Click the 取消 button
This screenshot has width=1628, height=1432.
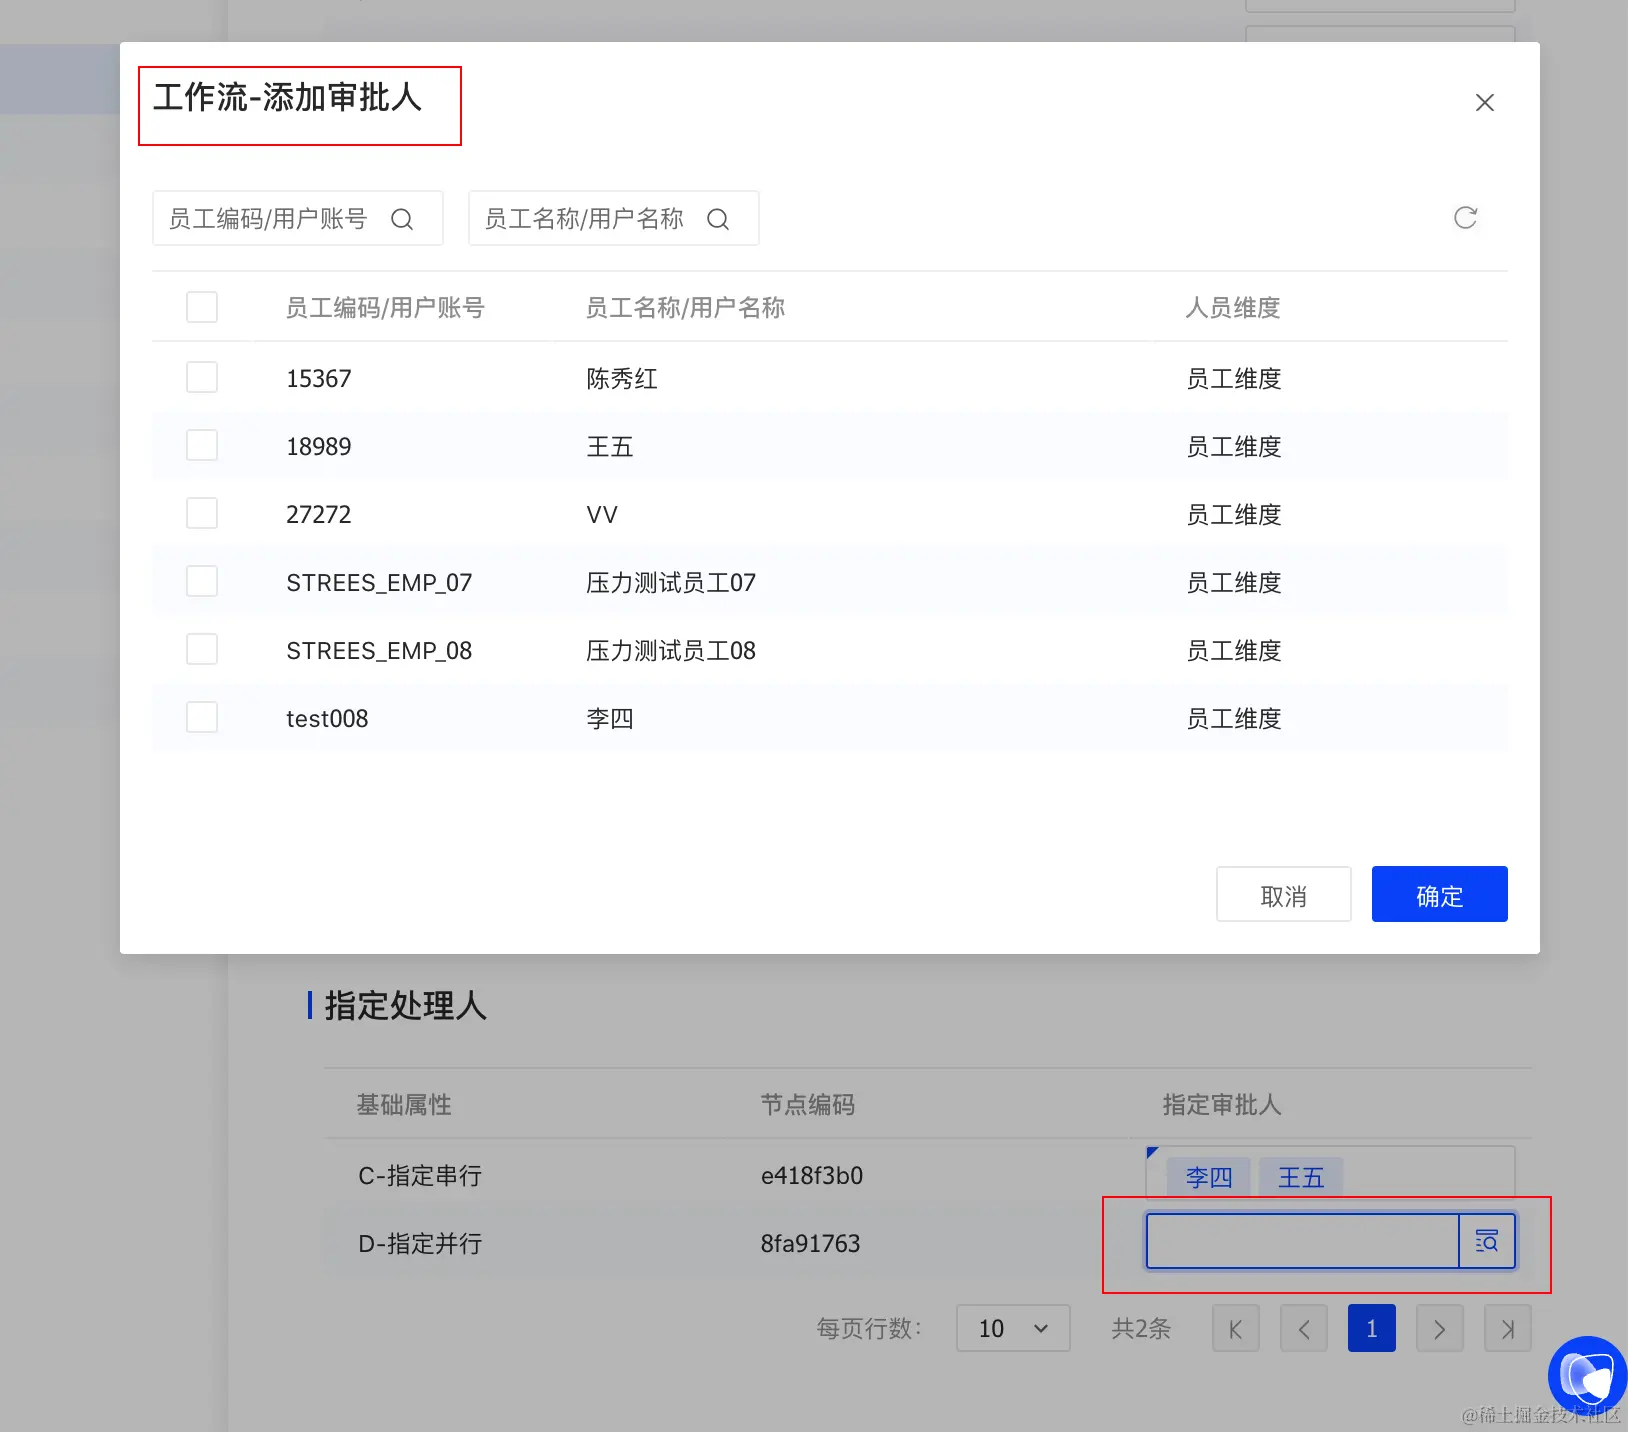click(1284, 895)
